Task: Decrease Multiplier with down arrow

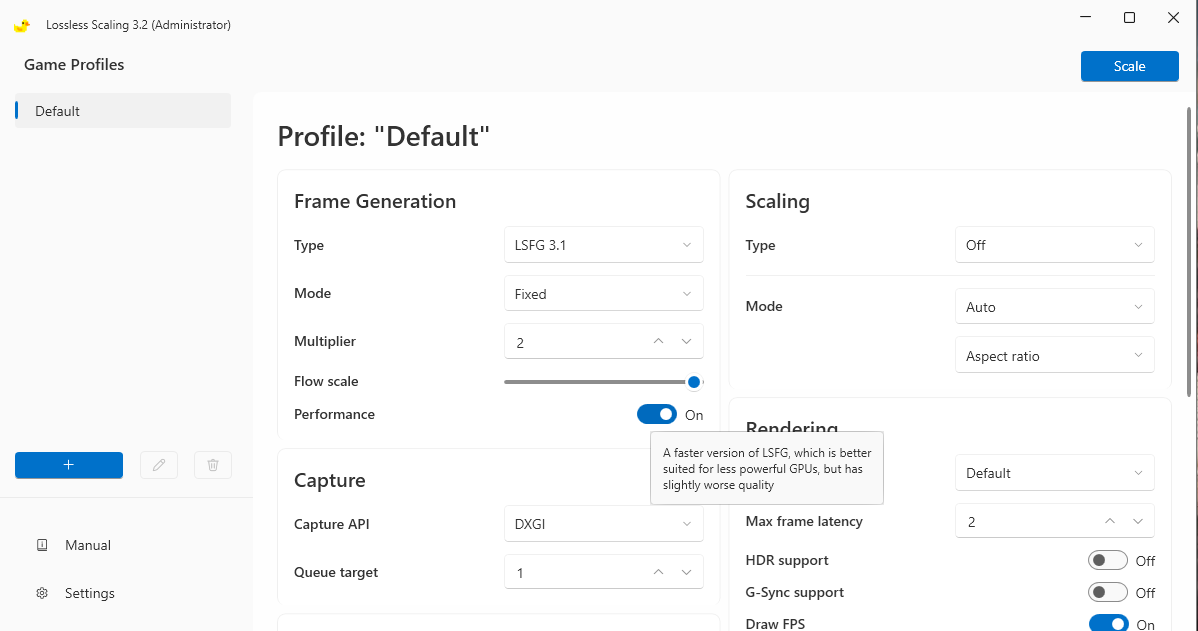Action: pos(686,341)
